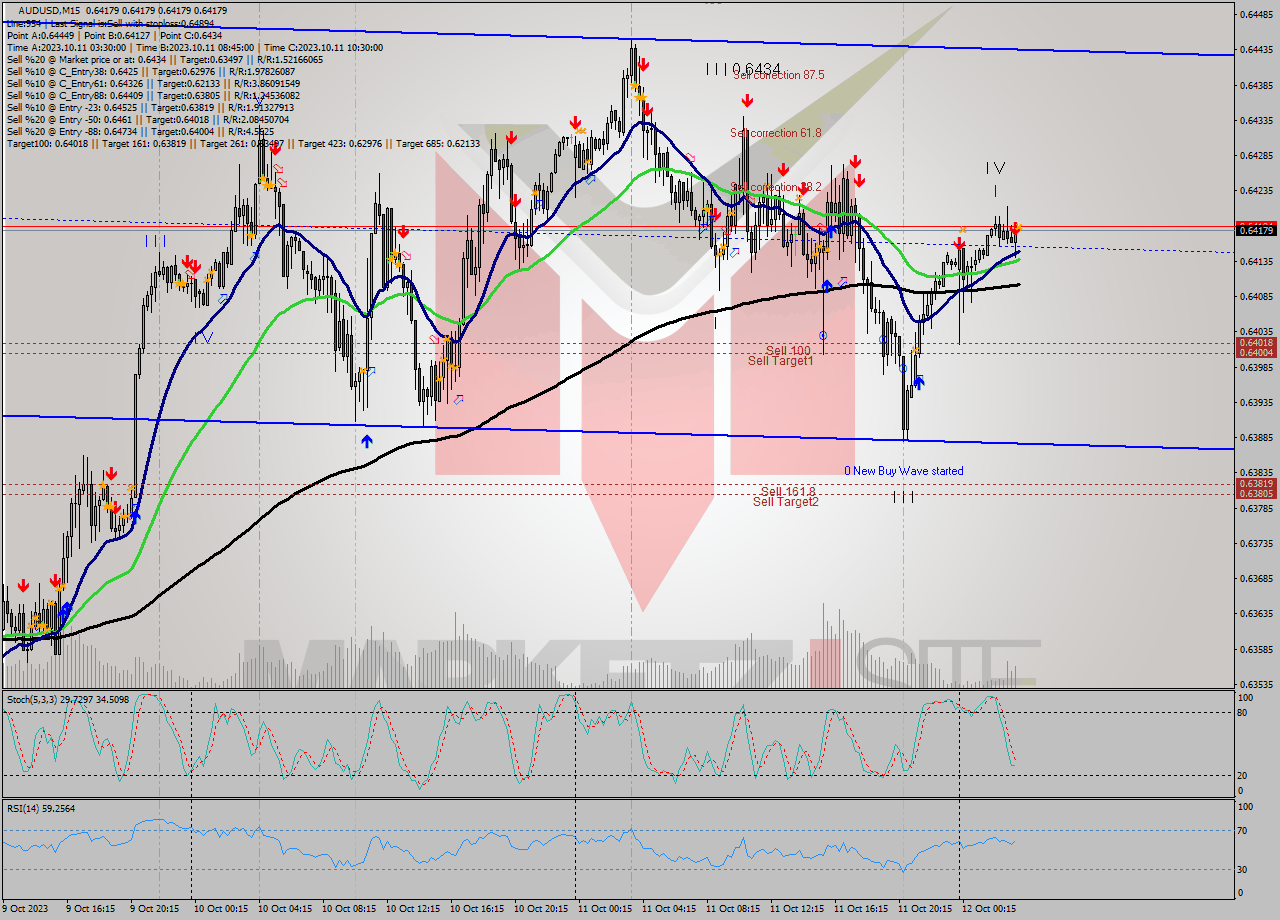The height and width of the screenshot is (920, 1280).
Task: Click the '11 Oct 20:15' time axis label
Action: click(x=924, y=908)
